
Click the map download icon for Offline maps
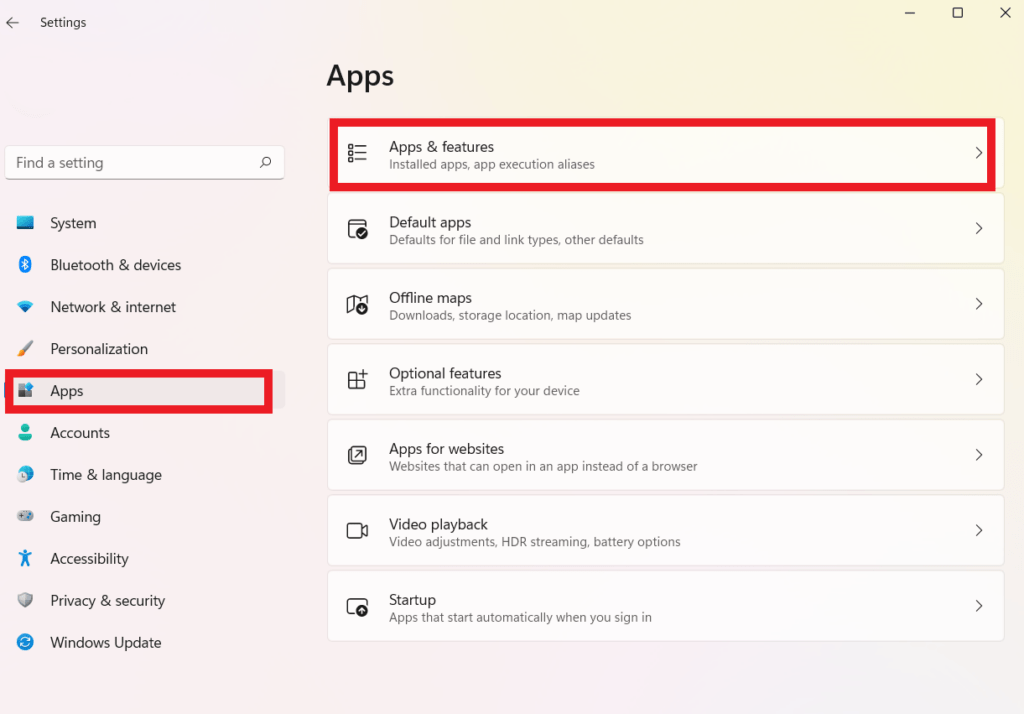pyautogui.click(x=357, y=304)
